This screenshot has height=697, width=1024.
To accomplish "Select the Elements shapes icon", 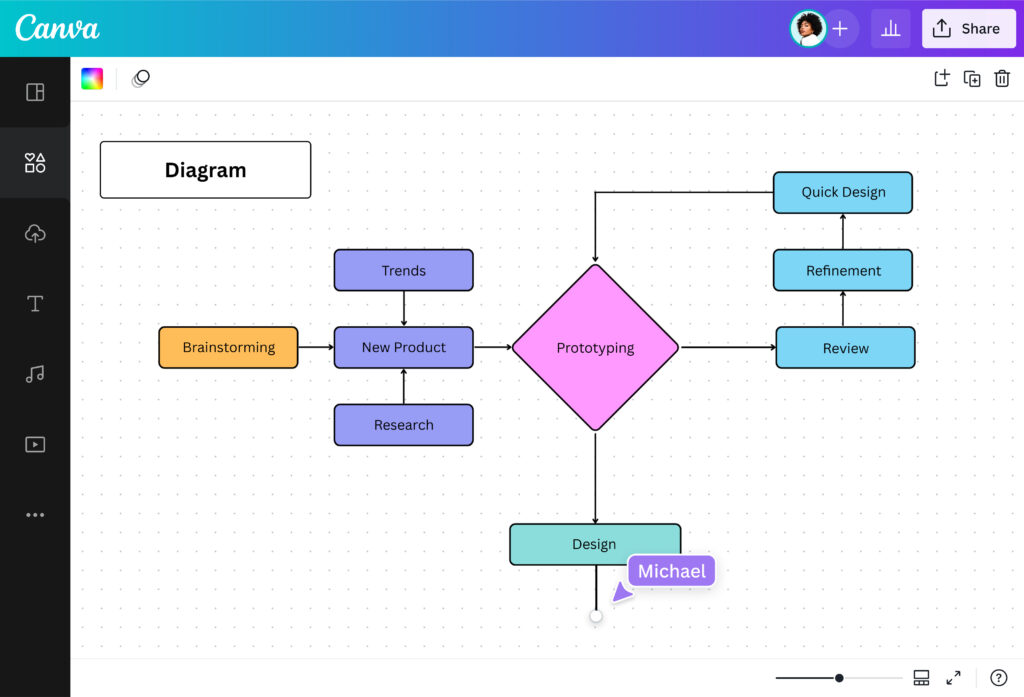I will pos(35,163).
